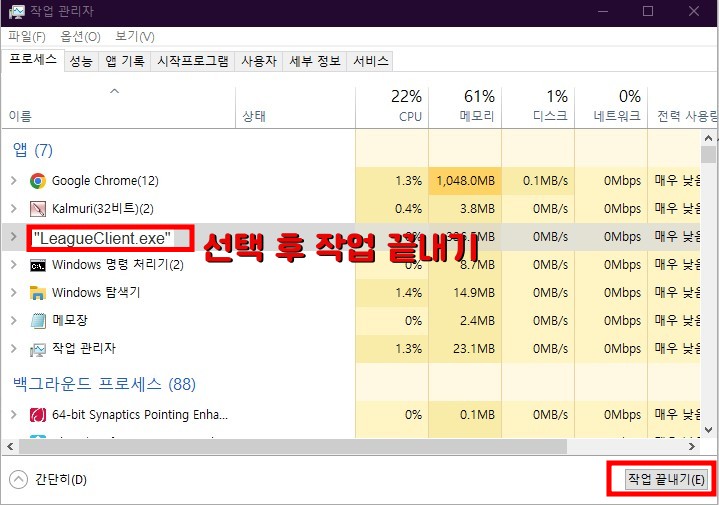This screenshot has height=505, width=719.
Task: Click Kalmuri CPU value 0.4%
Action: click(409, 209)
